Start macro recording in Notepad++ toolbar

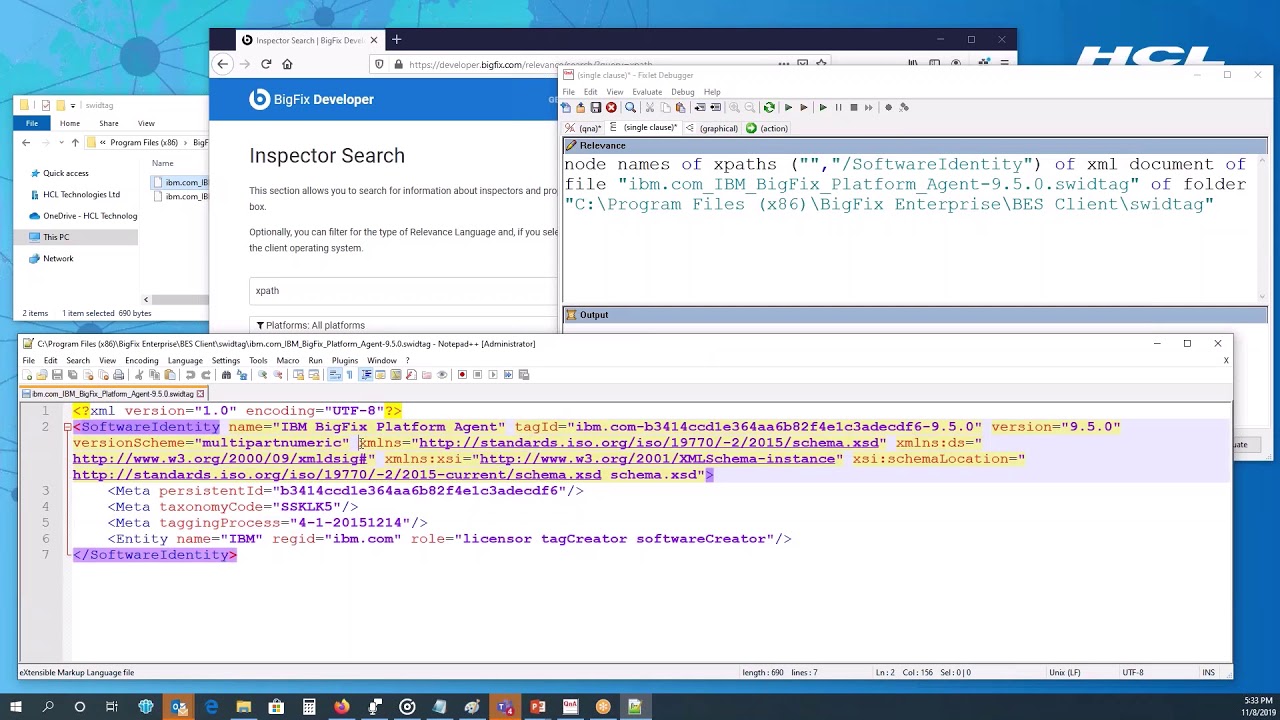coord(462,375)
